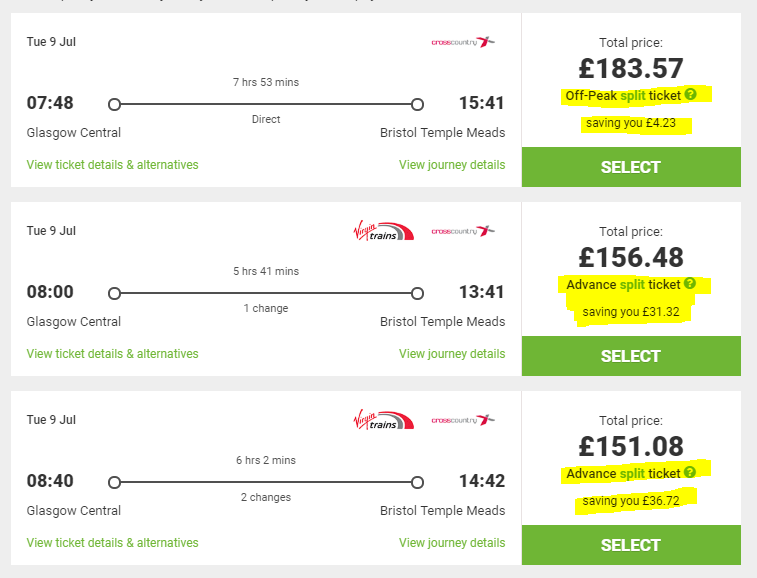The image size is (757, 578).
Task: Click help icon on £151.08 Advance split ticket
Action: 690,472
